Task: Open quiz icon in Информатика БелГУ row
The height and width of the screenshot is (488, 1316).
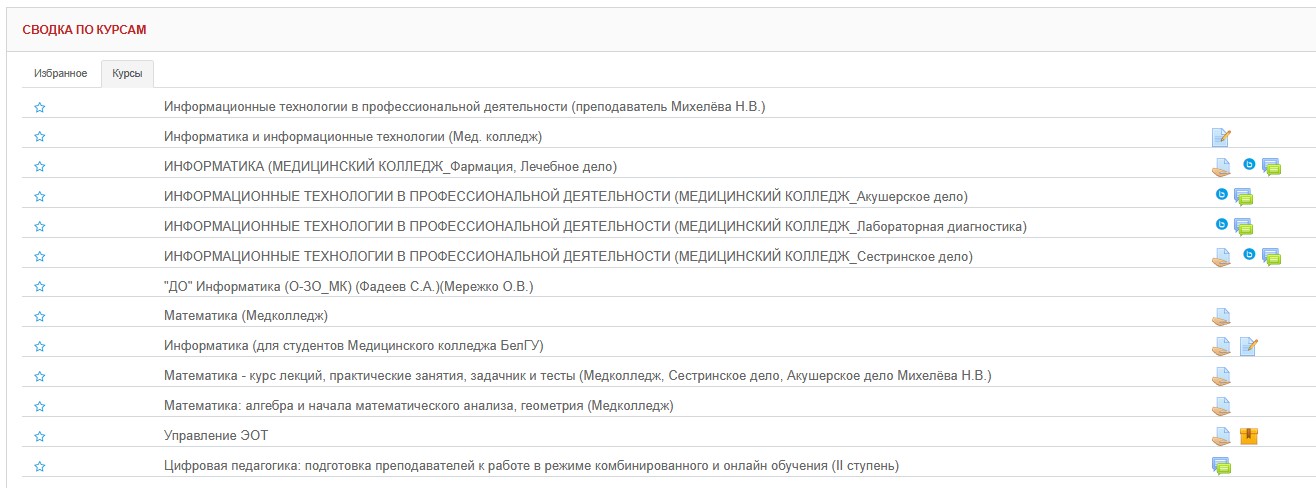Action: 1248,347
